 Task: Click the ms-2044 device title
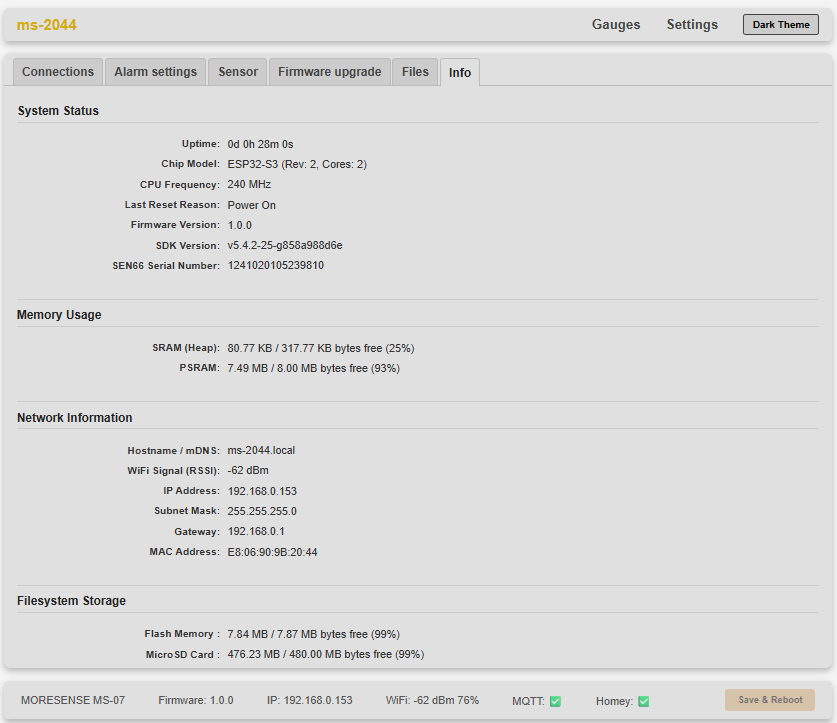pyautogui.click(x=47, y=25)
